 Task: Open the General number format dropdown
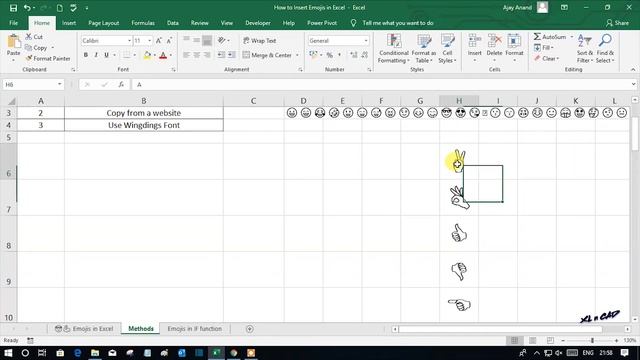coord(366,40)
